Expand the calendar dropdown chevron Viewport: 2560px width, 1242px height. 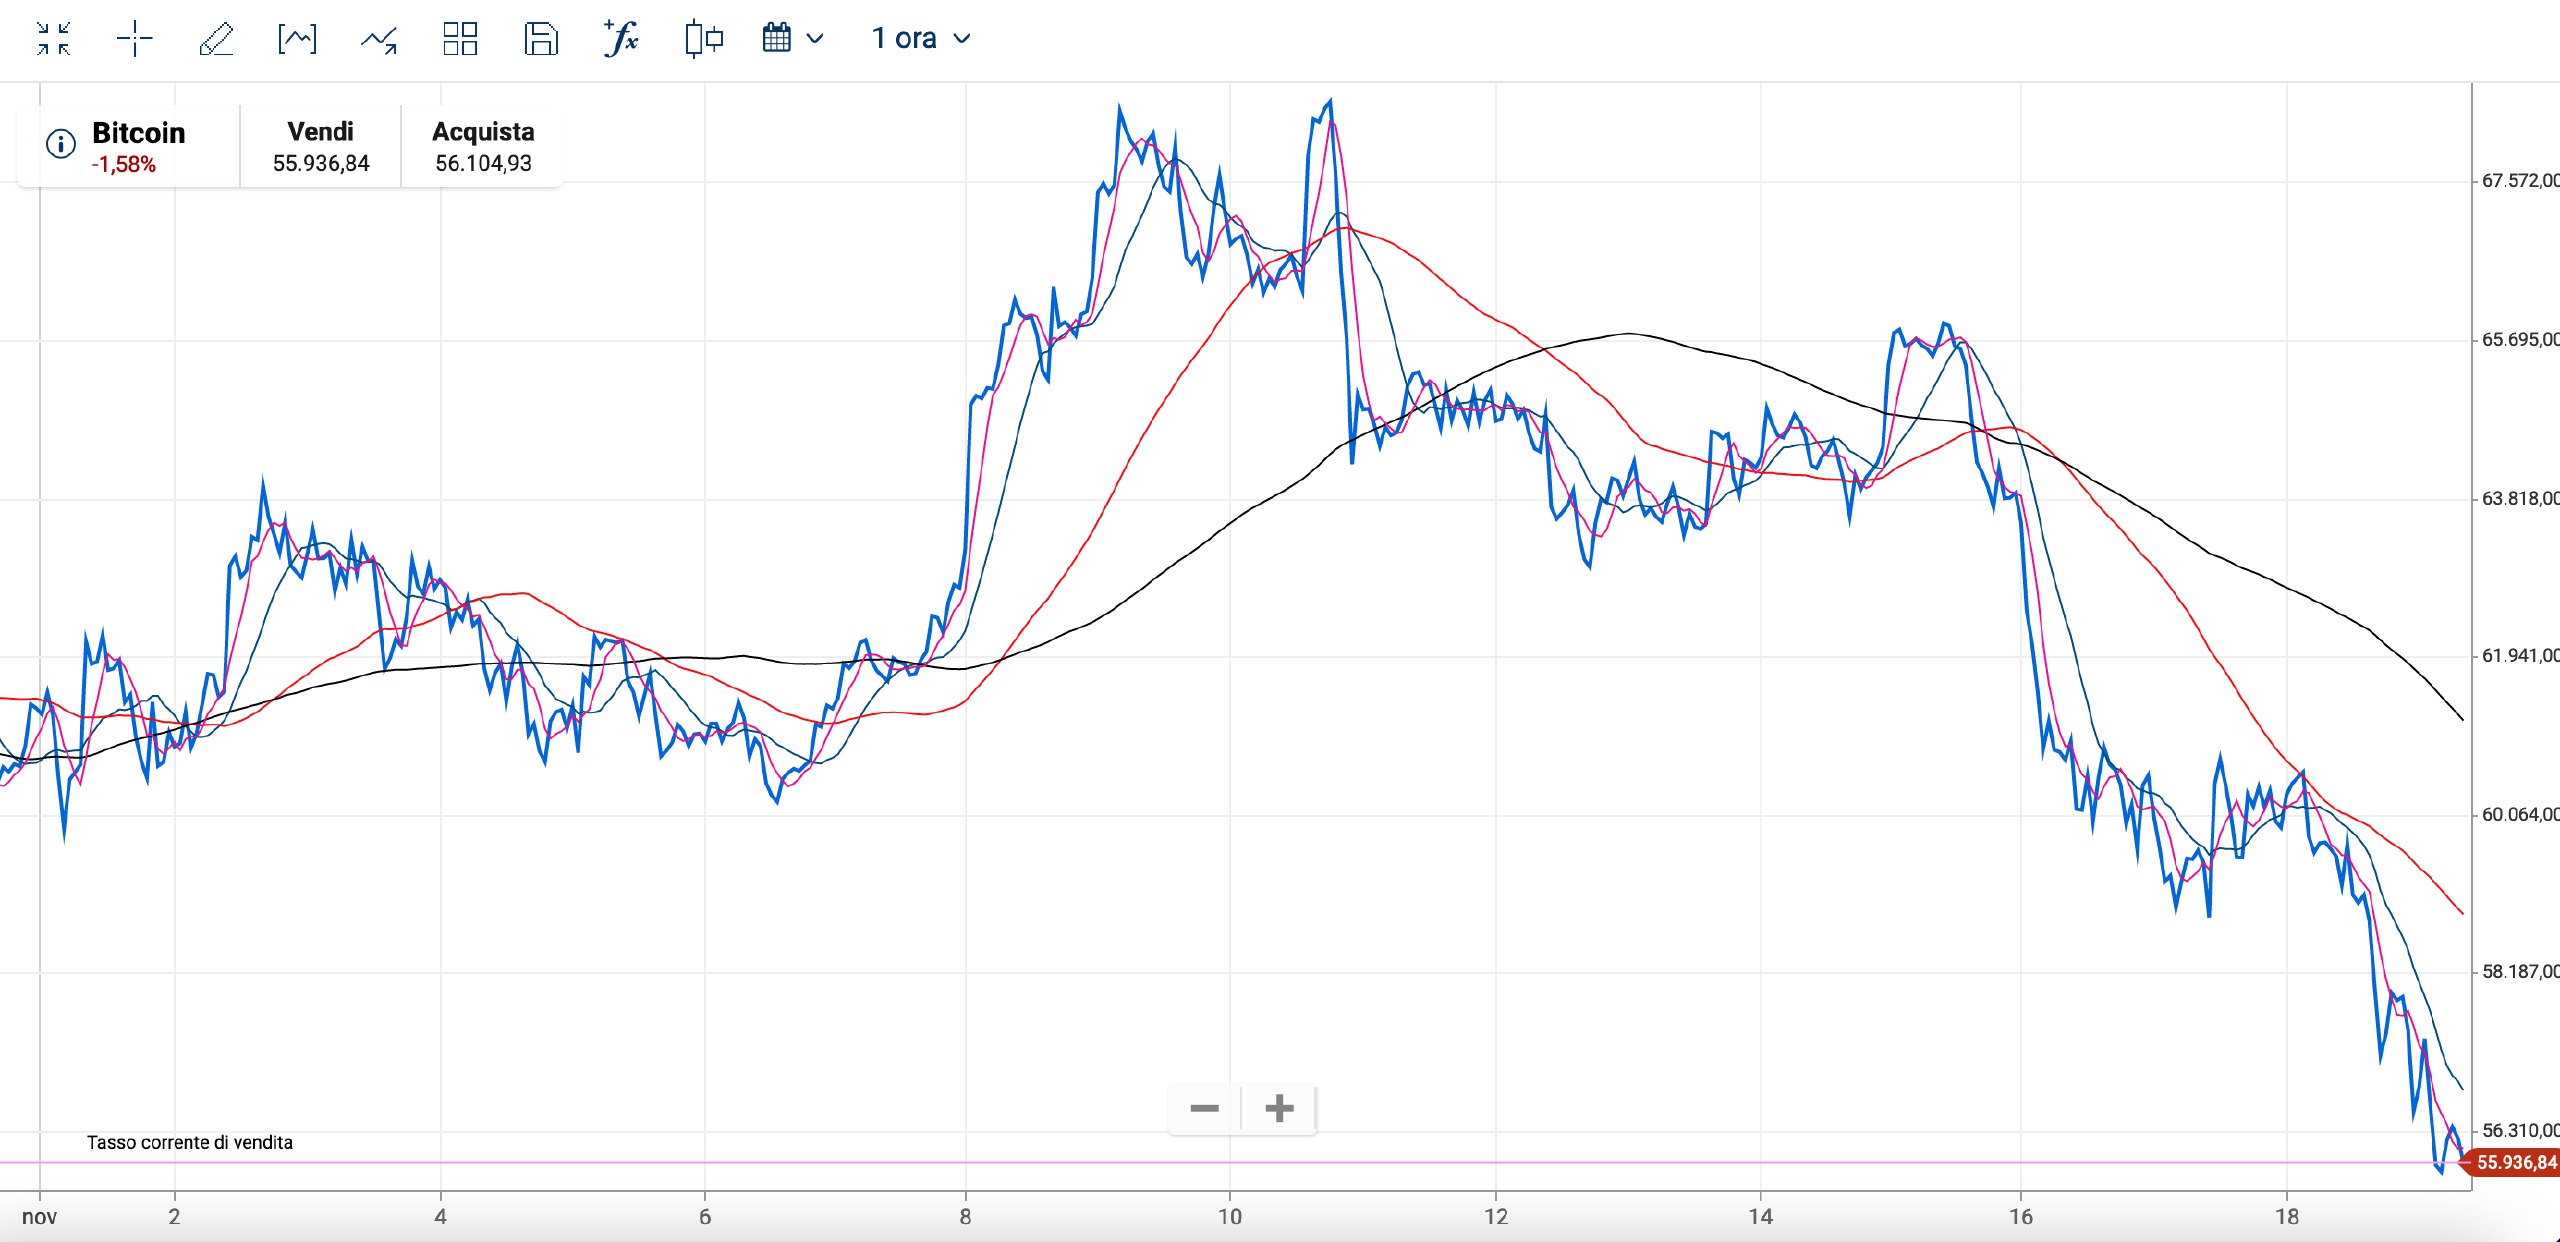[815, 39]
